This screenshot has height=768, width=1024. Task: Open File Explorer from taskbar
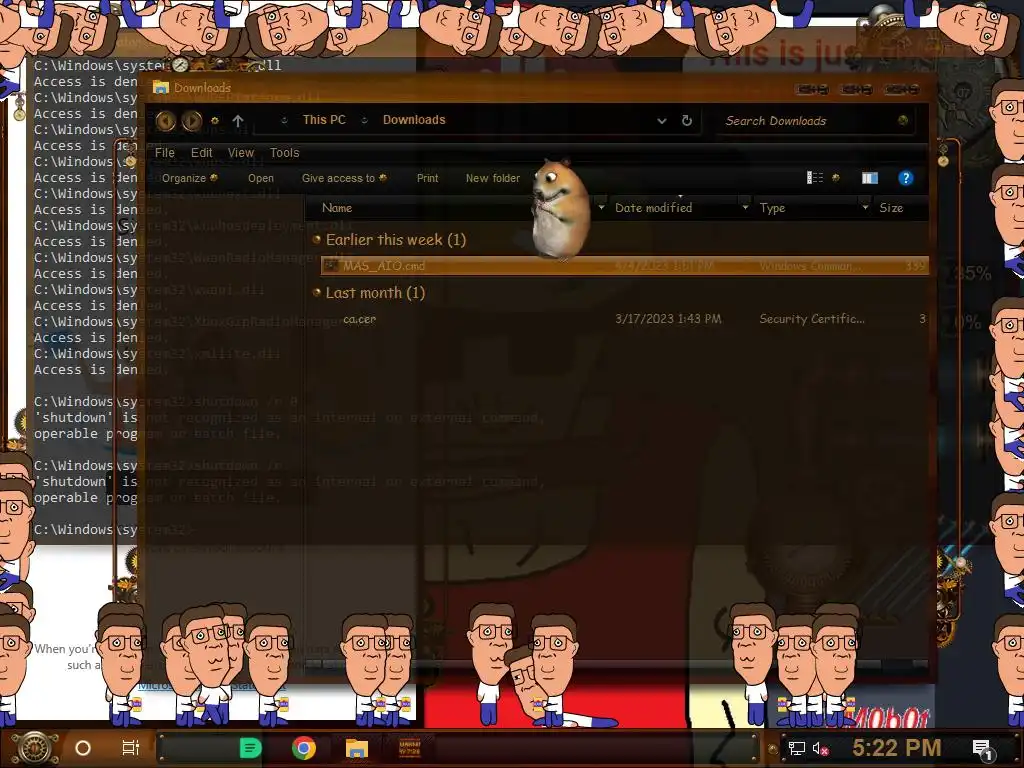click(x=357, y=748)
